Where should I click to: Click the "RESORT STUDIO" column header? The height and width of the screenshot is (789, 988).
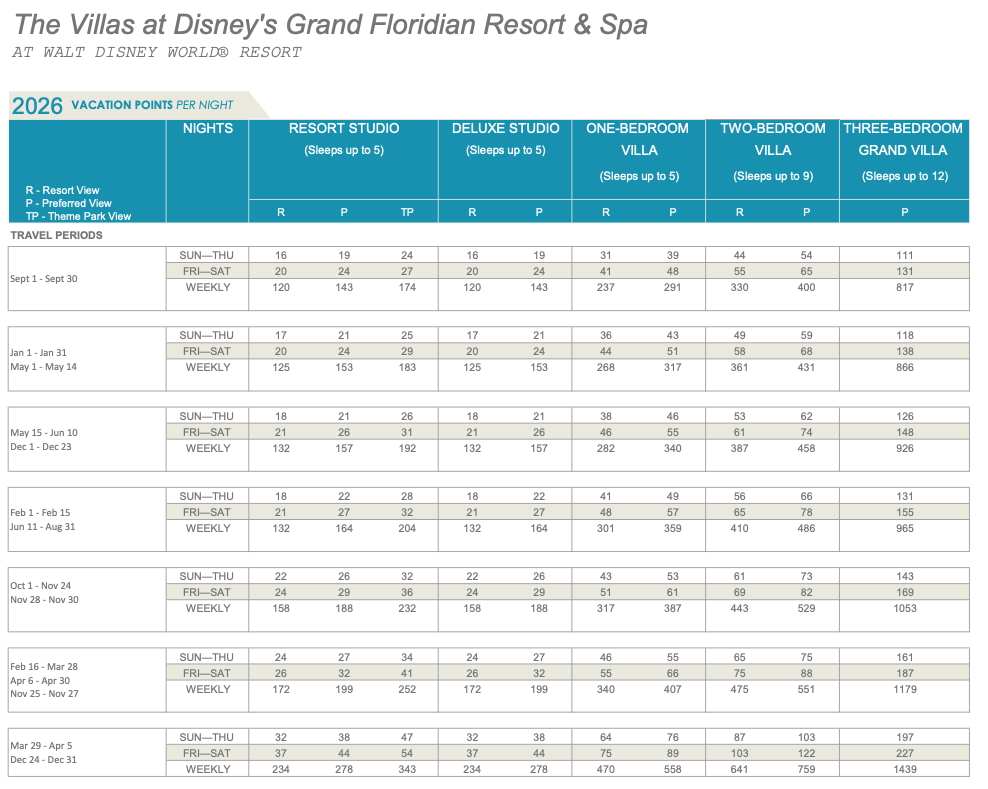(344, 129)
